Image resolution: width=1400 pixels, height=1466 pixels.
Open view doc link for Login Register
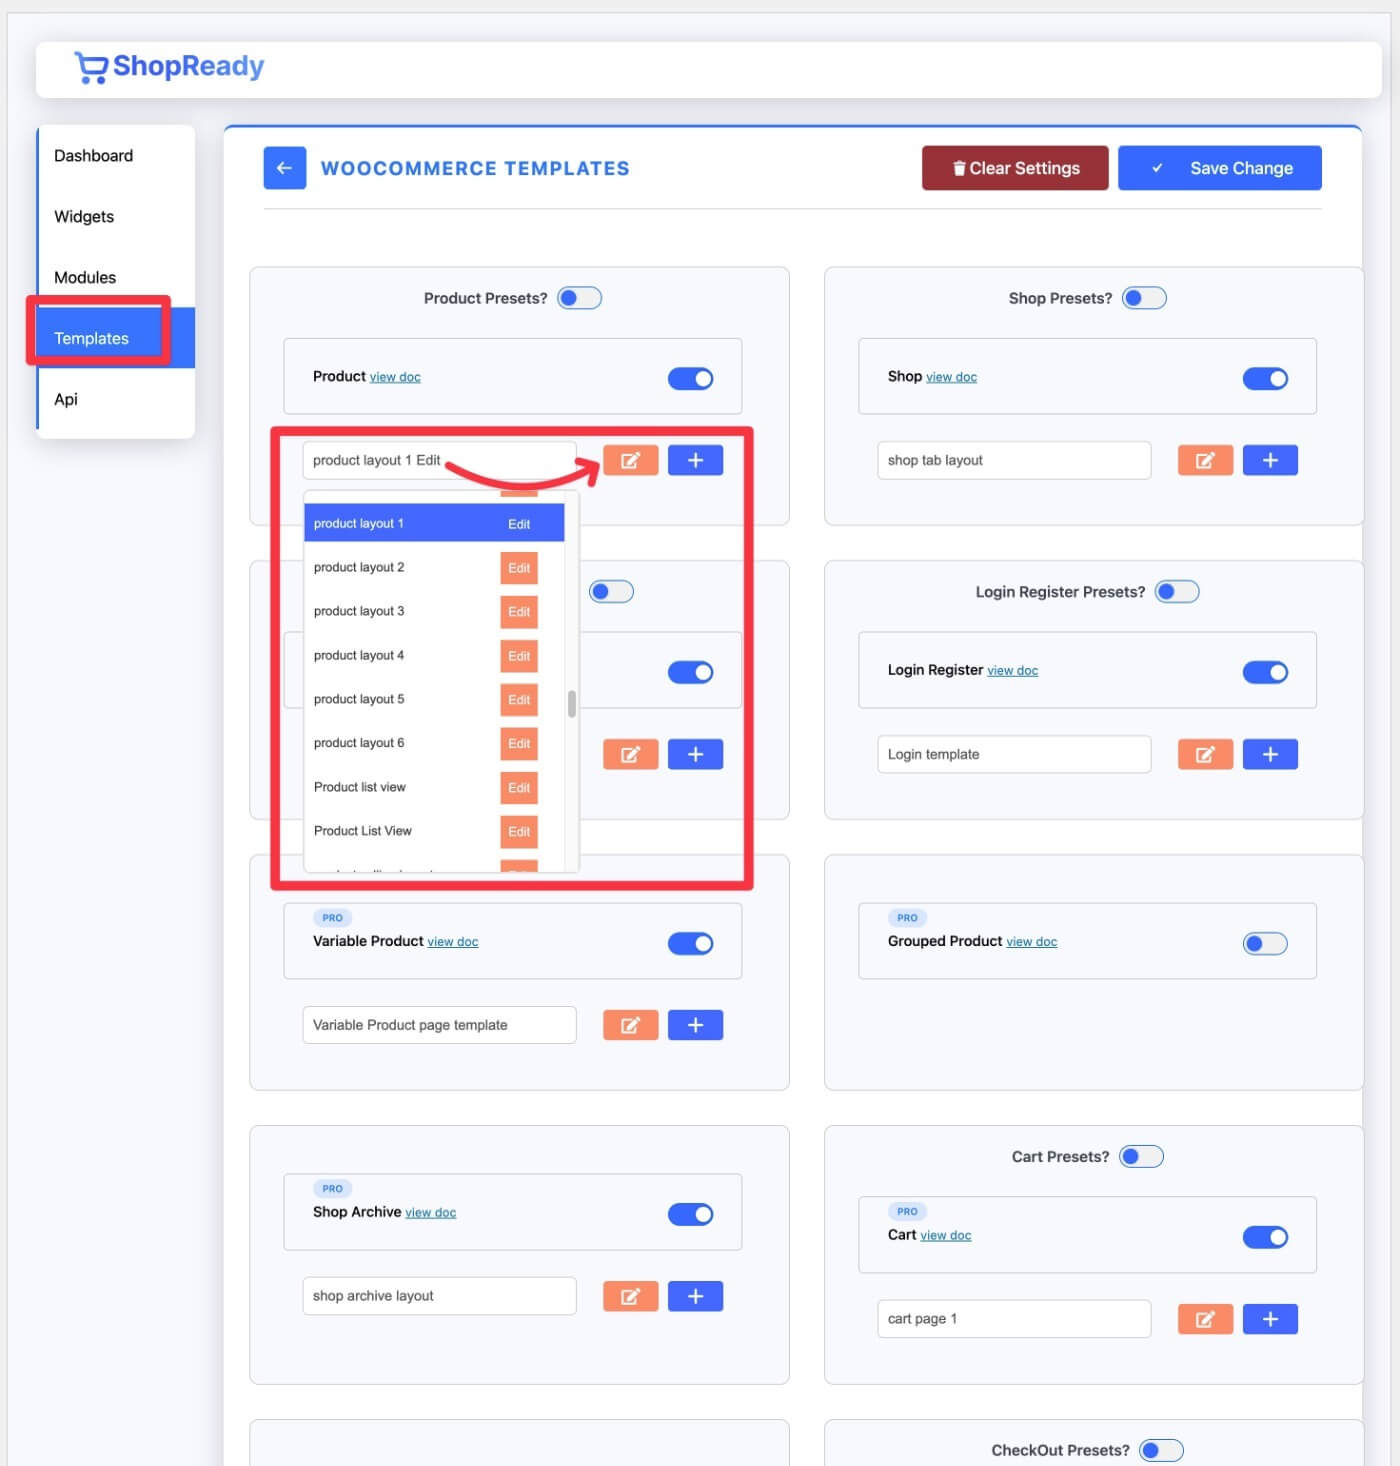[x=1012, y=671]
